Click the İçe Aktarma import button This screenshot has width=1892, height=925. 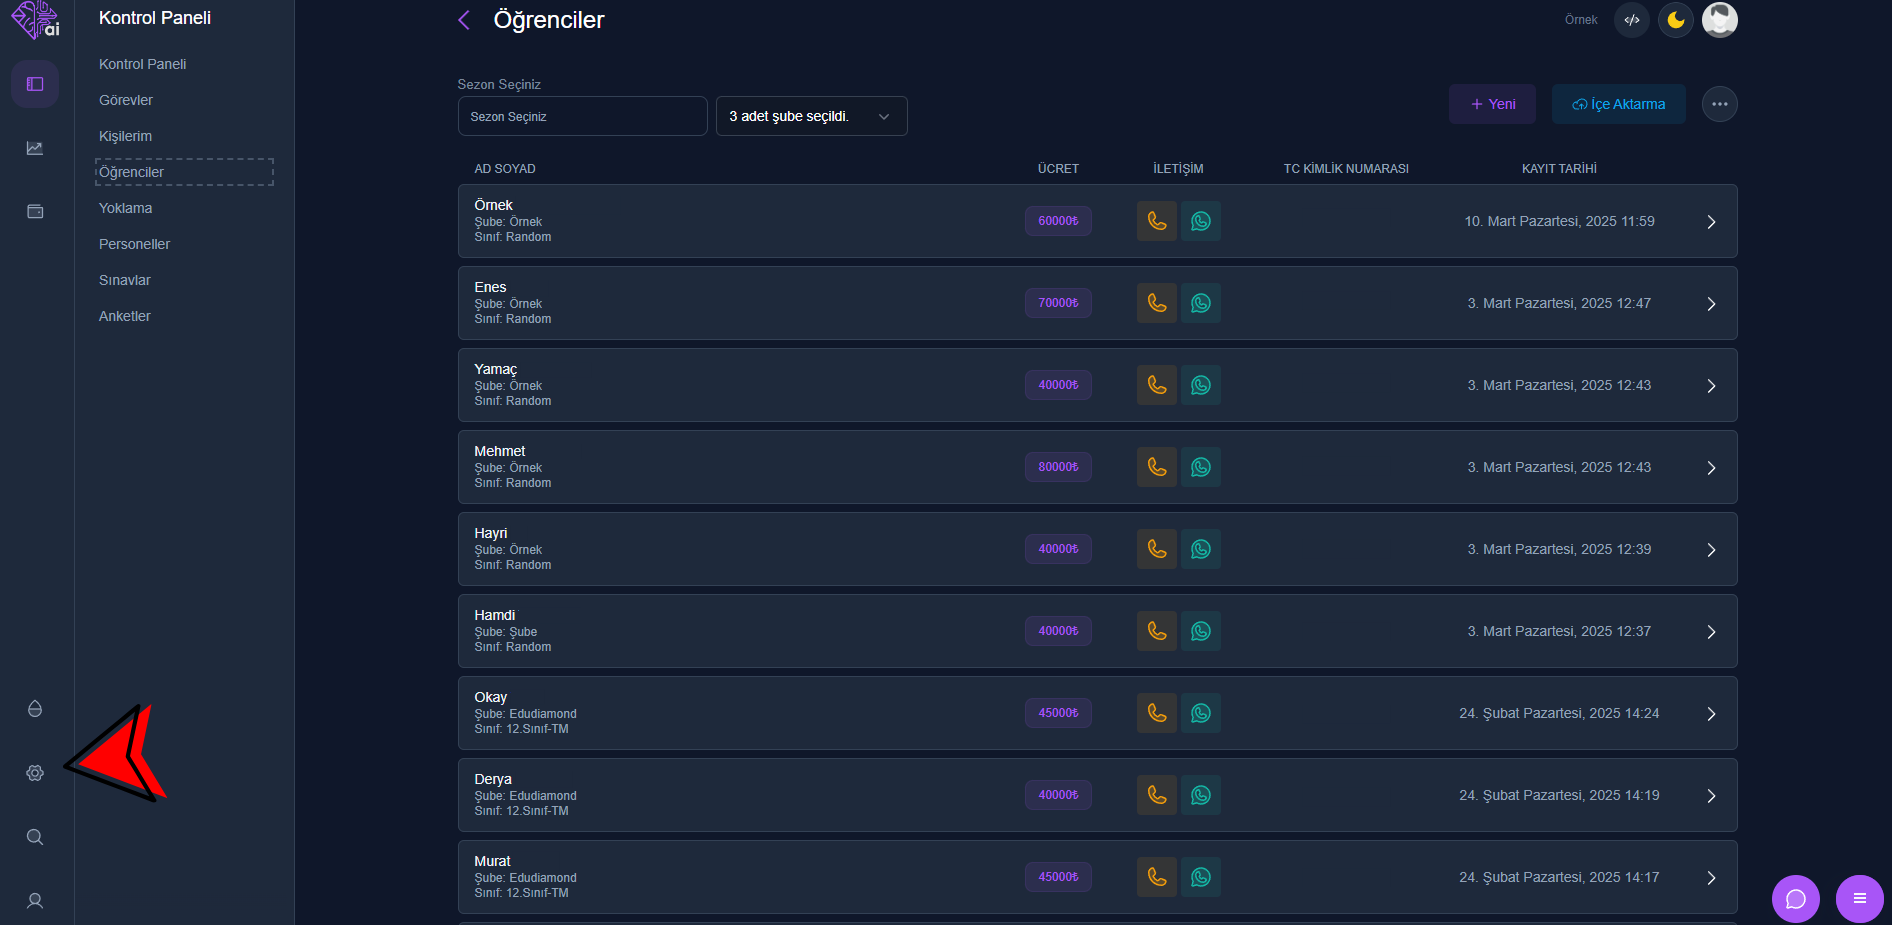[1618, 104]
